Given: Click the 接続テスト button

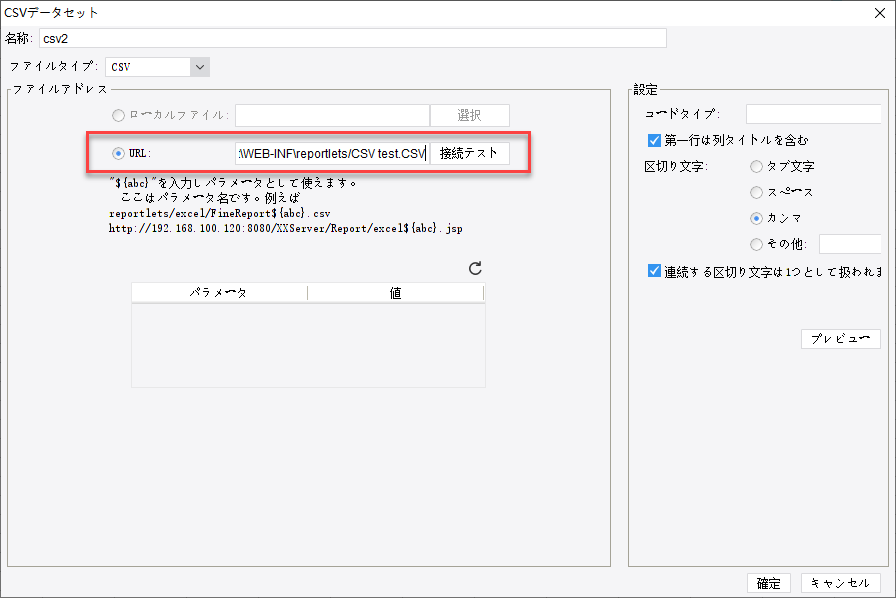Looking at the screenshot, I should tap(469, 153).
